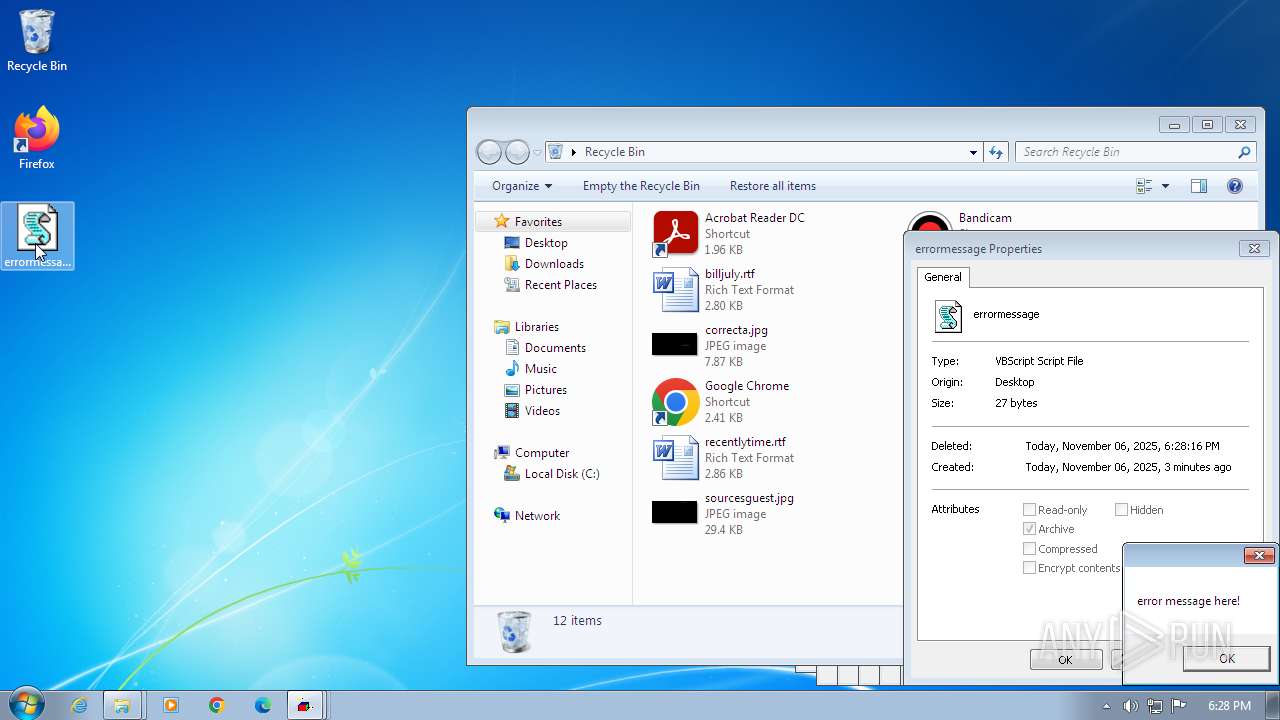Viewport: 1280px width, 720px height.
Task: Toggle the Archive checkbox
Action: point(1029,529)
